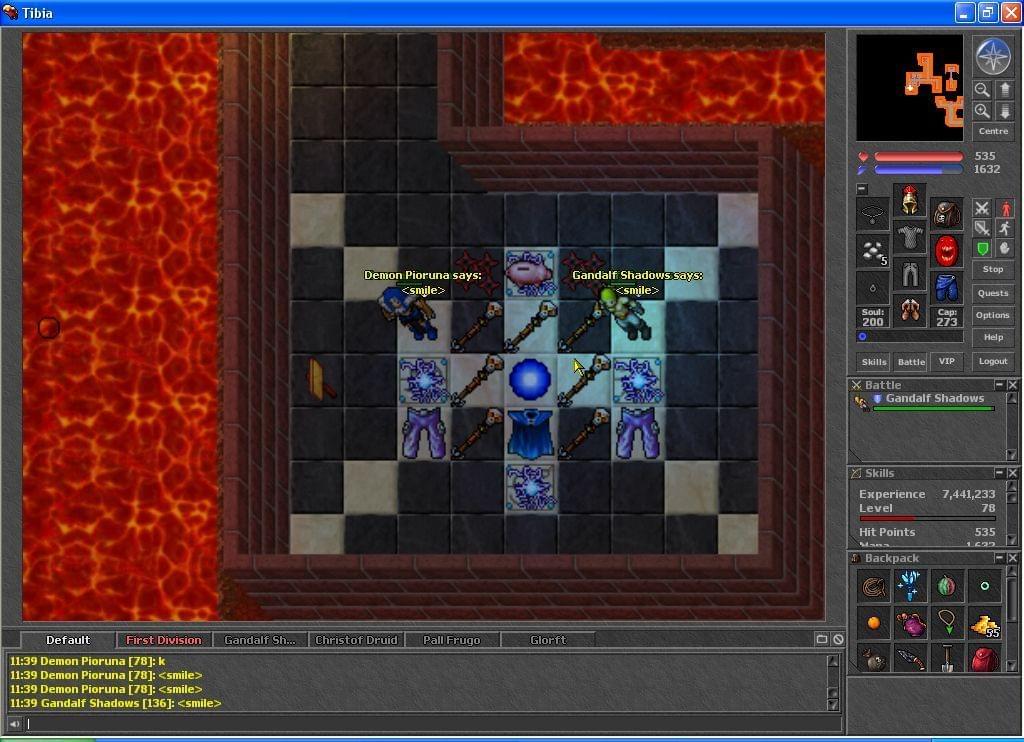Move minimap one floor up
Image resolution: width=1024 pixels, height=742 pixels.
[x=1004, y=89]
